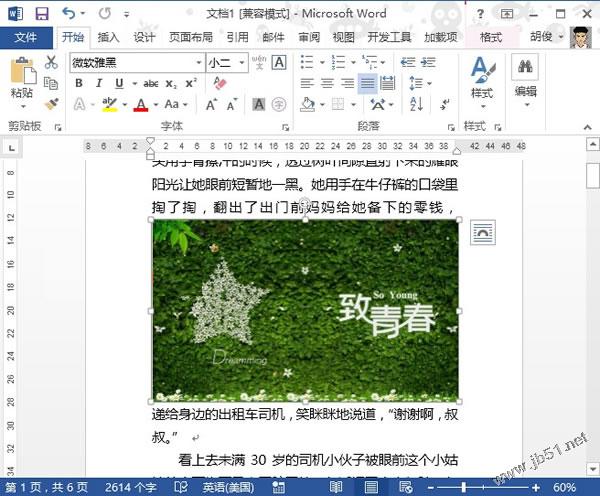Open font dialog launcher in 字体 group
The image size is (600, 496).
coord(285,127)
